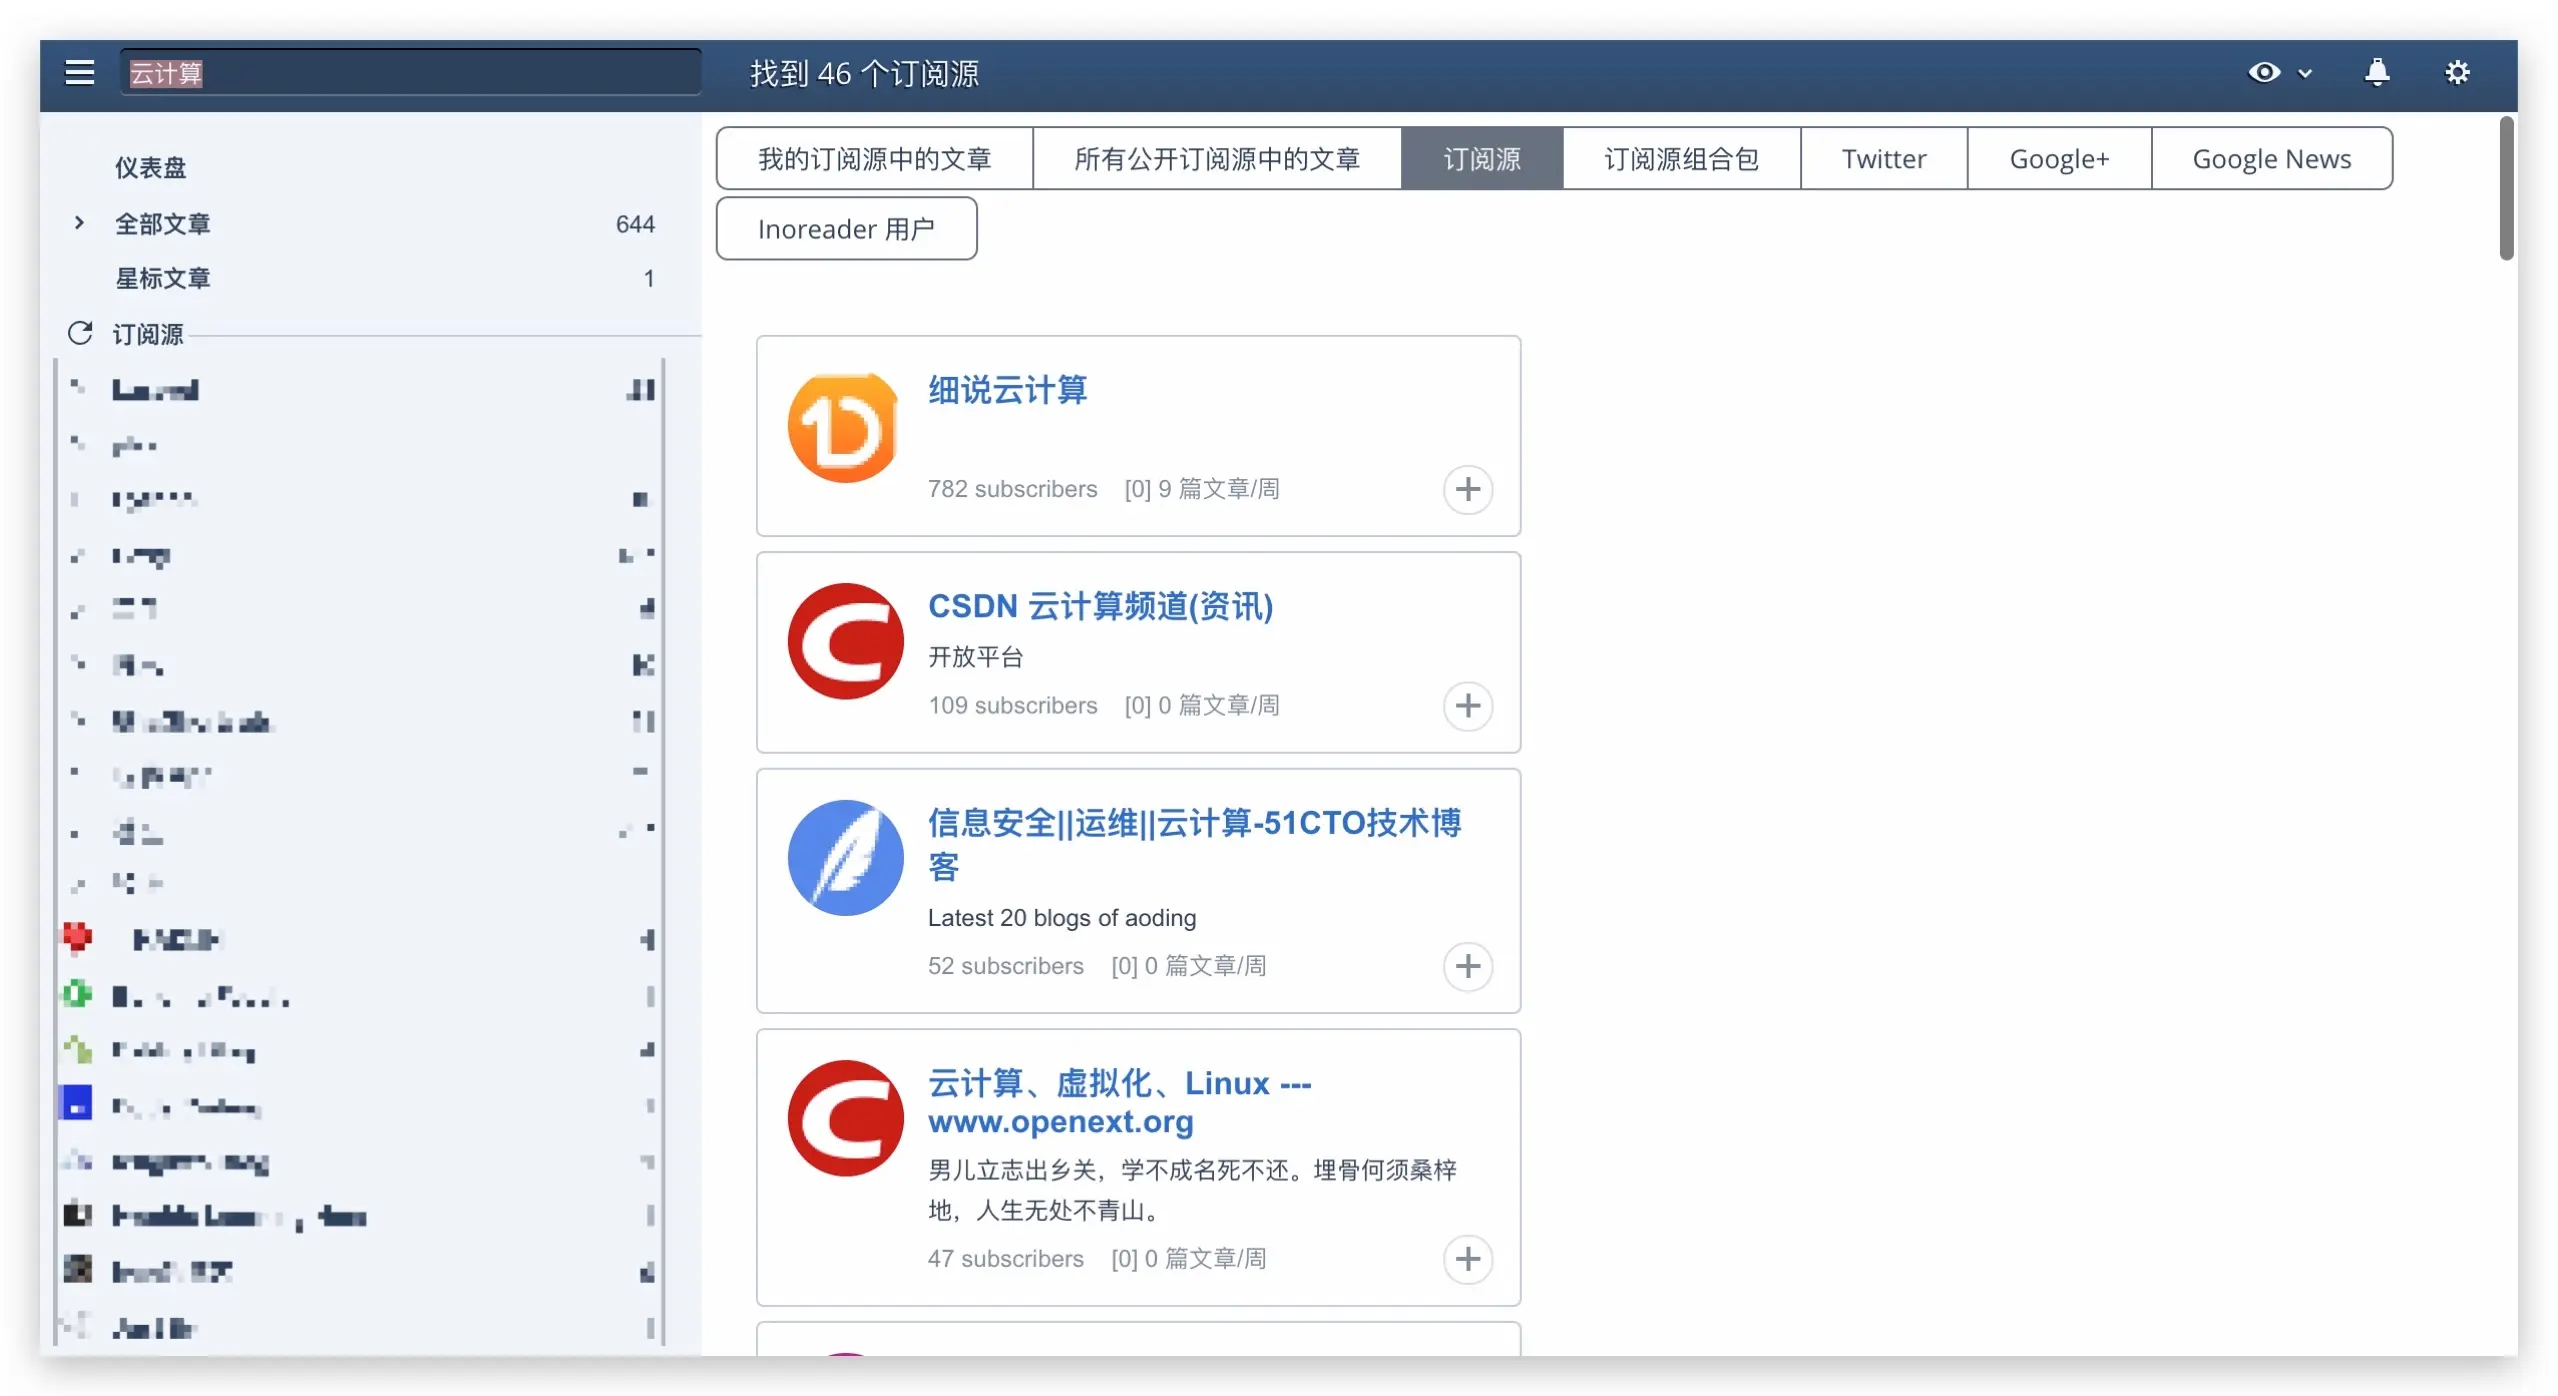Image resolution: width=2558 pixels, height=1396 pixels.
Task: Click plus icon on 51CTO技术博客 feed
Action: click(x=1467, y=966)
